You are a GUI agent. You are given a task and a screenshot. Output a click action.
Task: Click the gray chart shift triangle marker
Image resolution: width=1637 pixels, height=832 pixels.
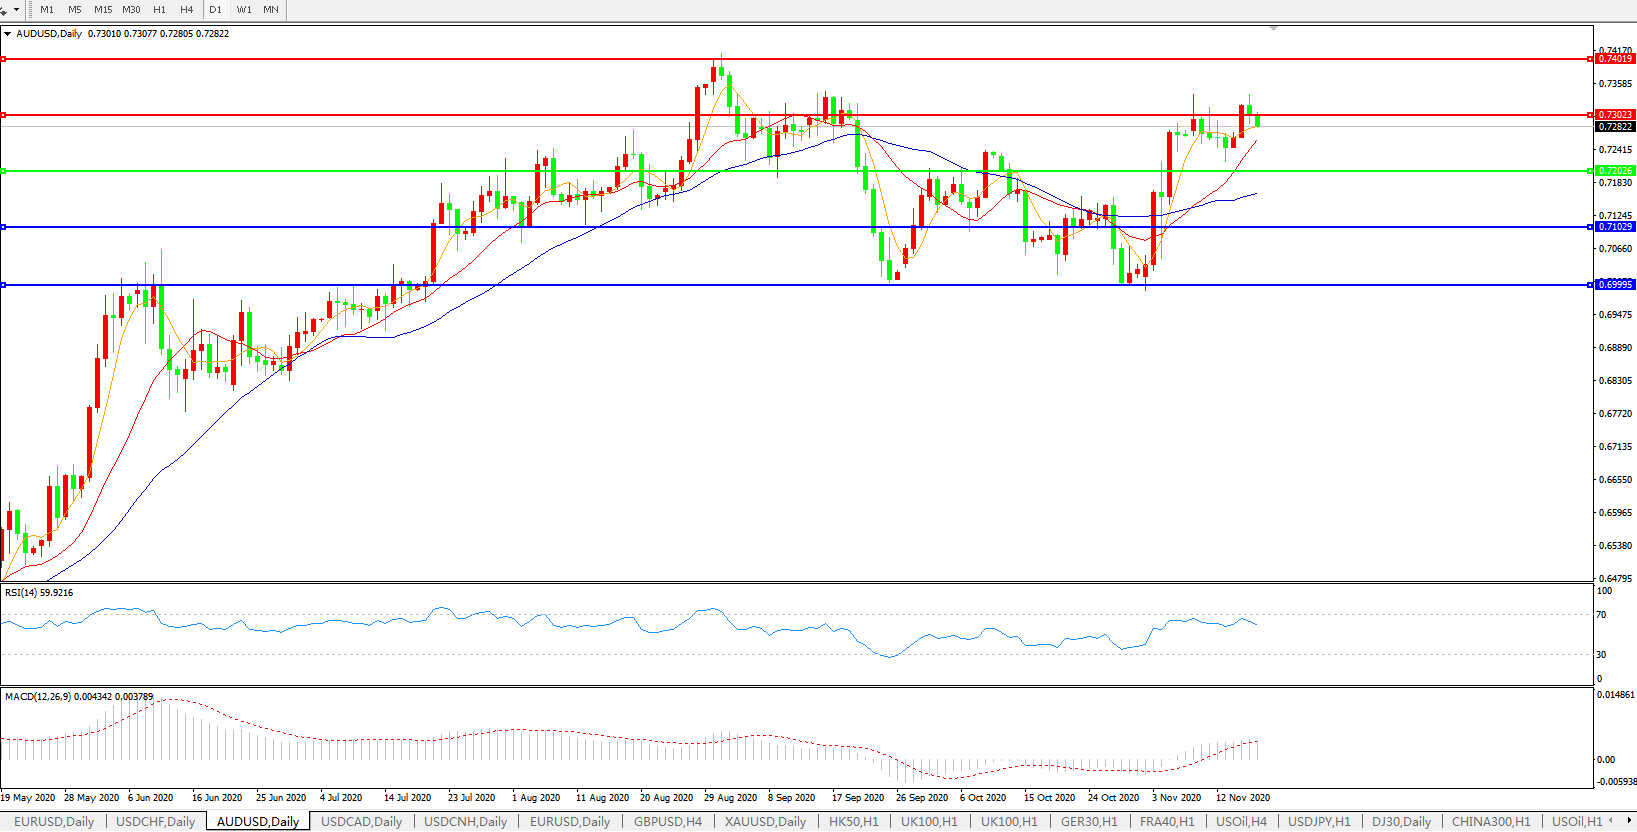pyautogui.click(x=1273, y=28)
